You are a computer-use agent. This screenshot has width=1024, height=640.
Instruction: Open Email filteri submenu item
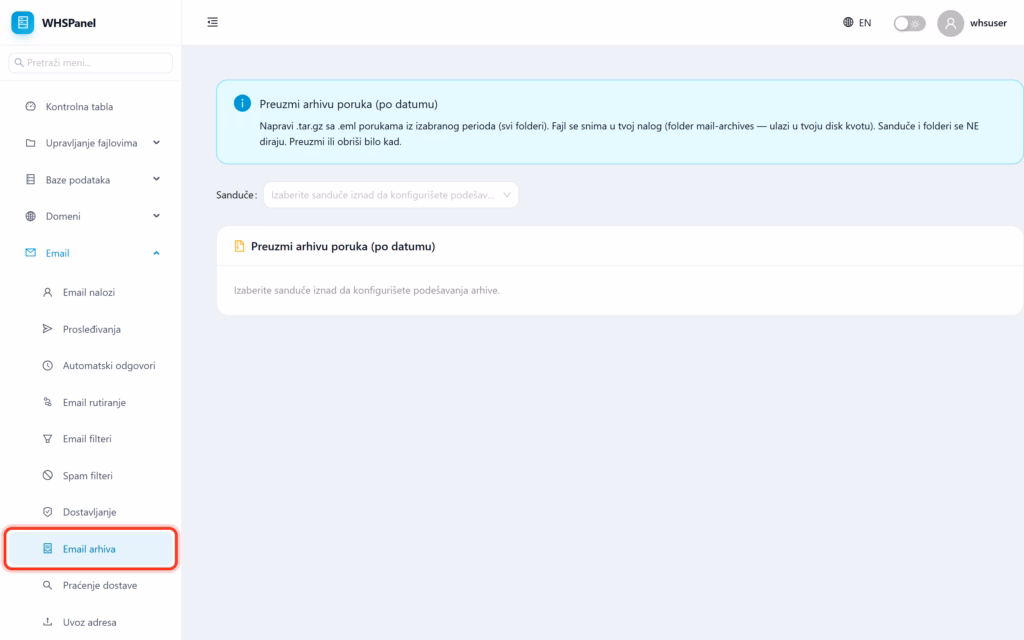[91, 439]
